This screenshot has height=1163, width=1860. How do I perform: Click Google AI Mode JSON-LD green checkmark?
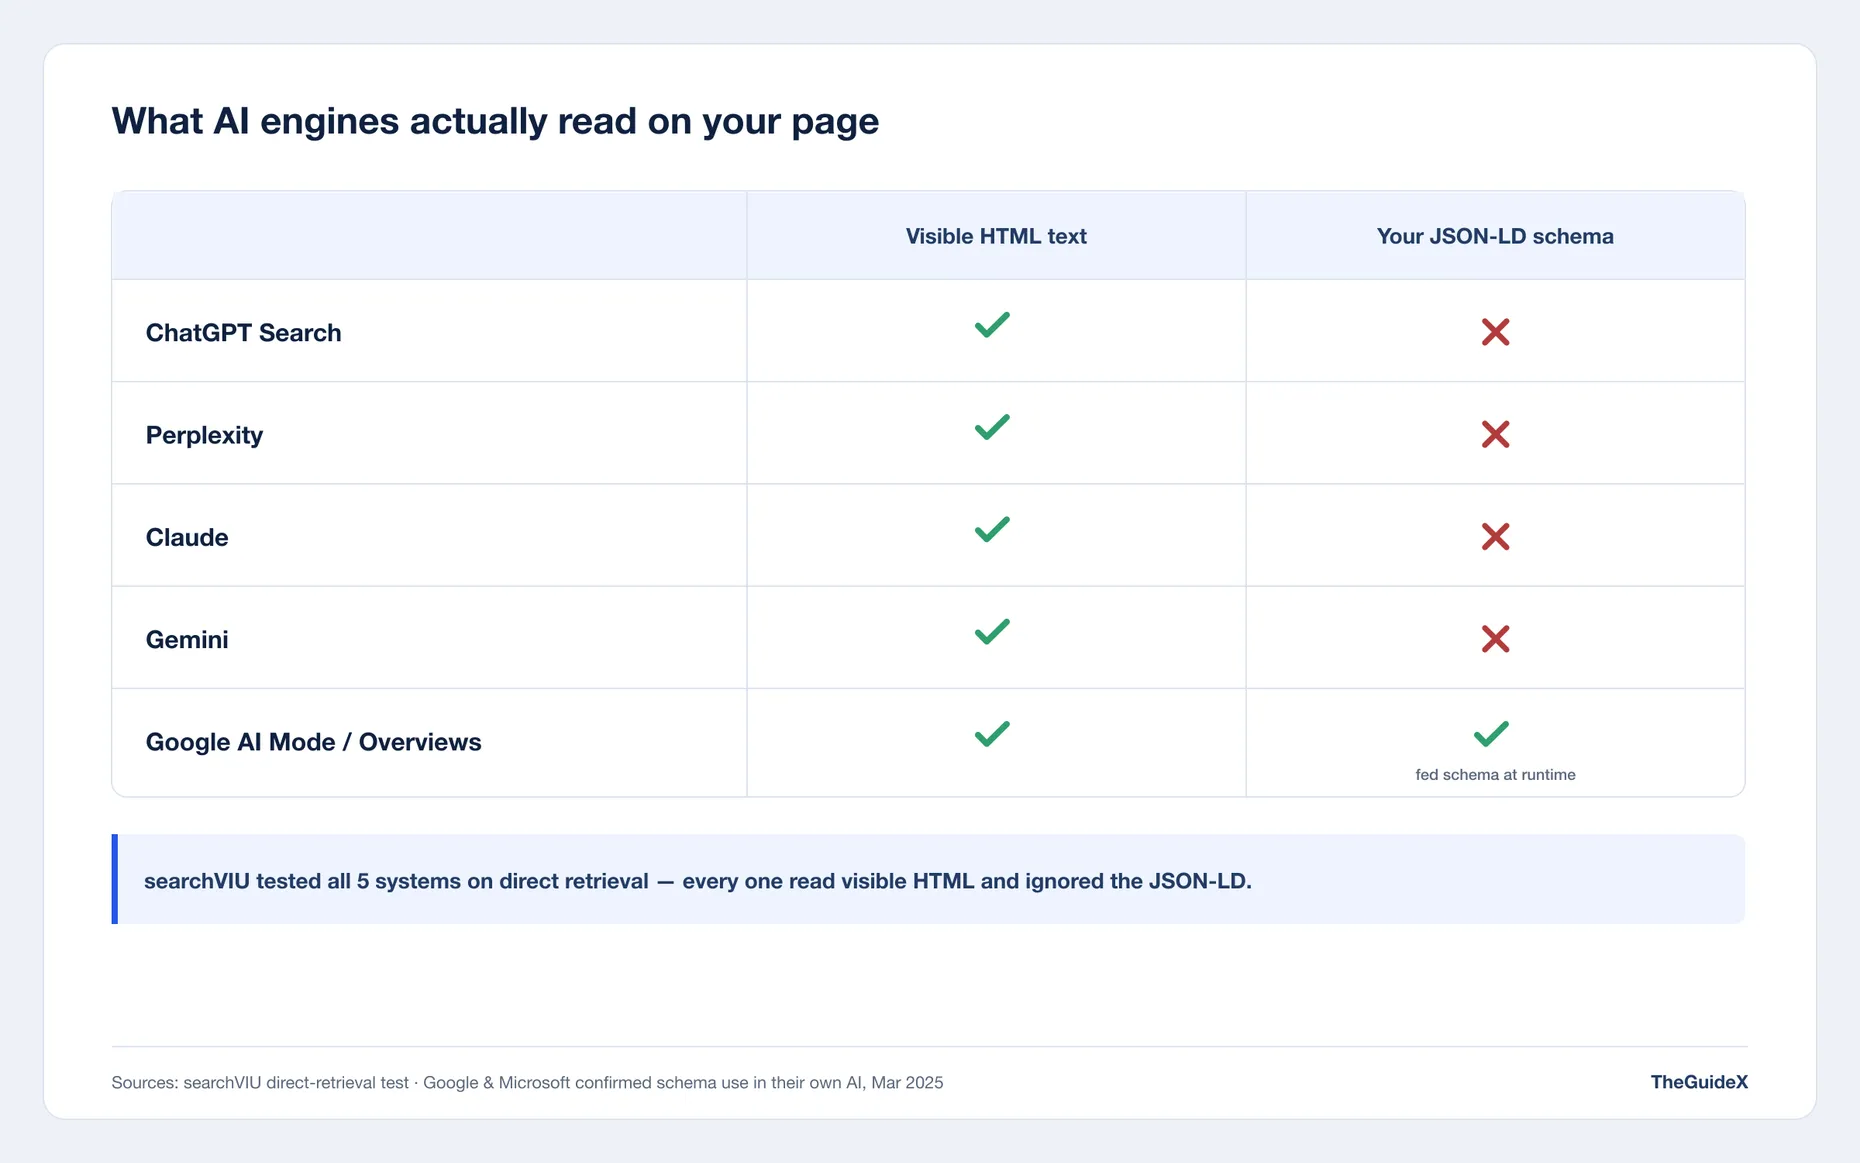coord(1491,734)
